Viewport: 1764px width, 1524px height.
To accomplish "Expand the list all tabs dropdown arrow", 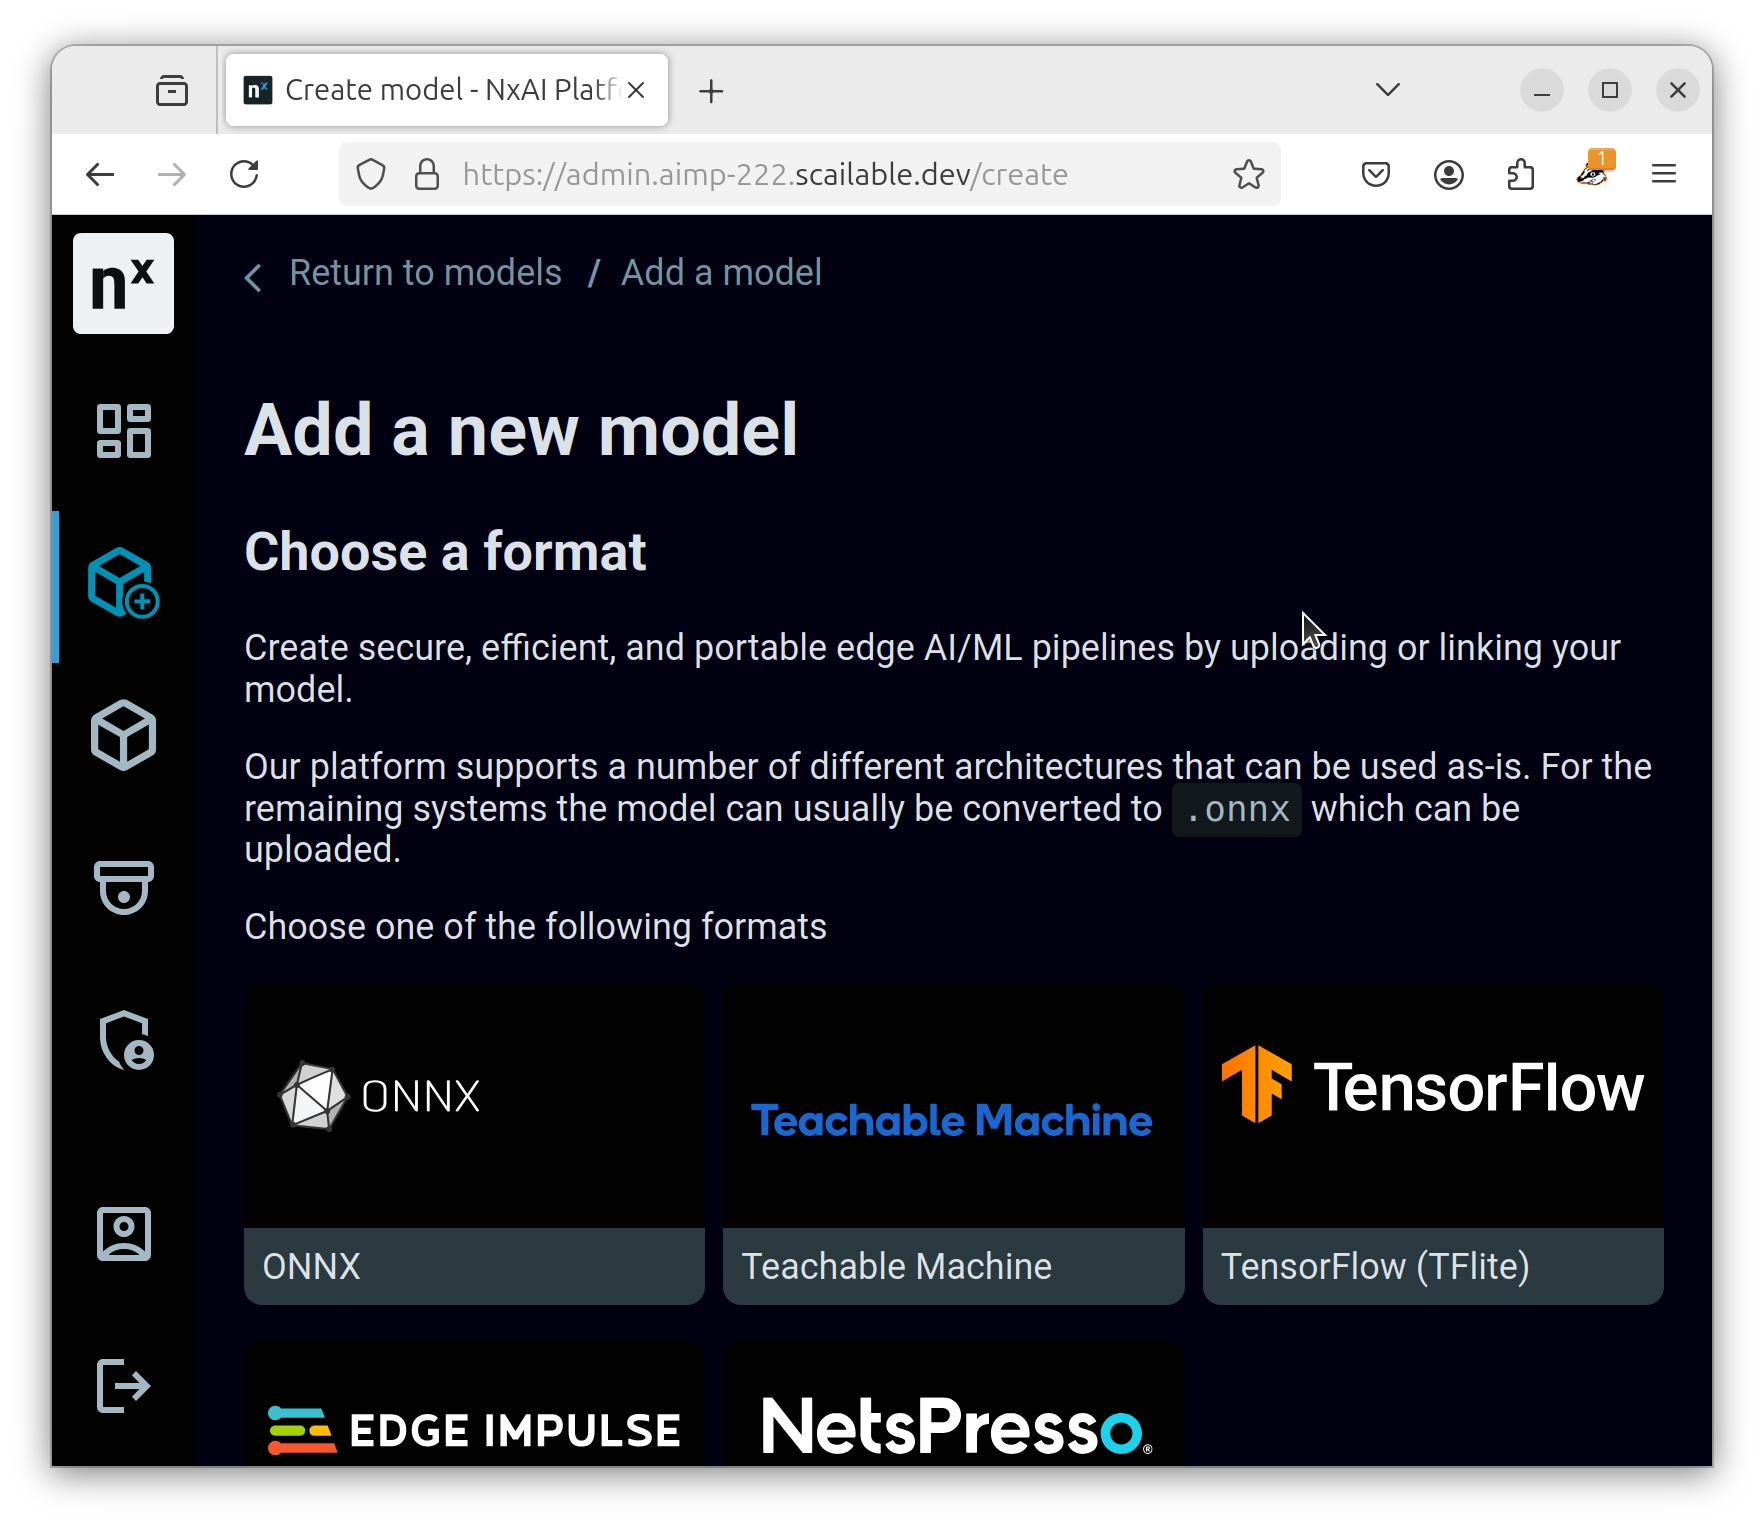I will click(x=1387, y=90).
